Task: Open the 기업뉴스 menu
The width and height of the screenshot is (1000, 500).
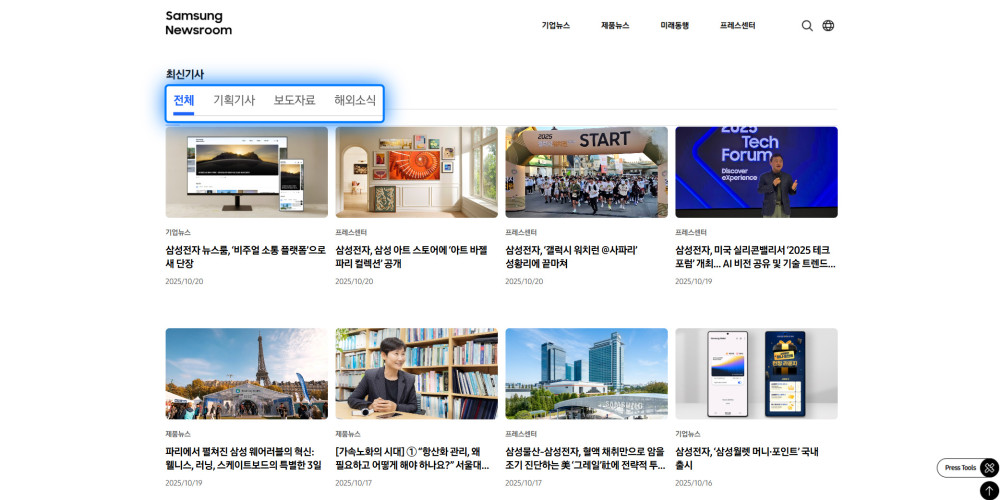Action: [x=555, y=26]
